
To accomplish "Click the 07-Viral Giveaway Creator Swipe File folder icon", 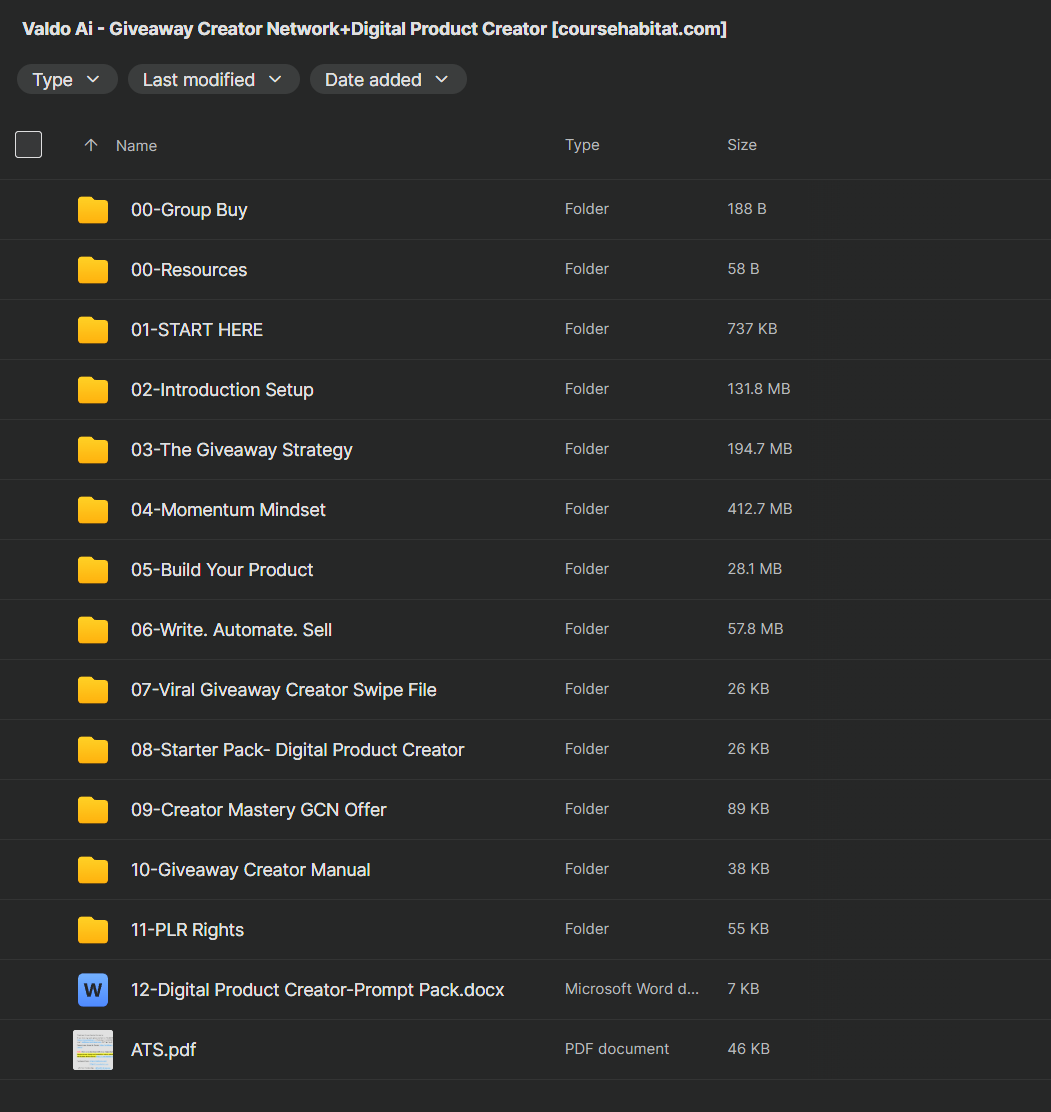I will coord(93,690).
